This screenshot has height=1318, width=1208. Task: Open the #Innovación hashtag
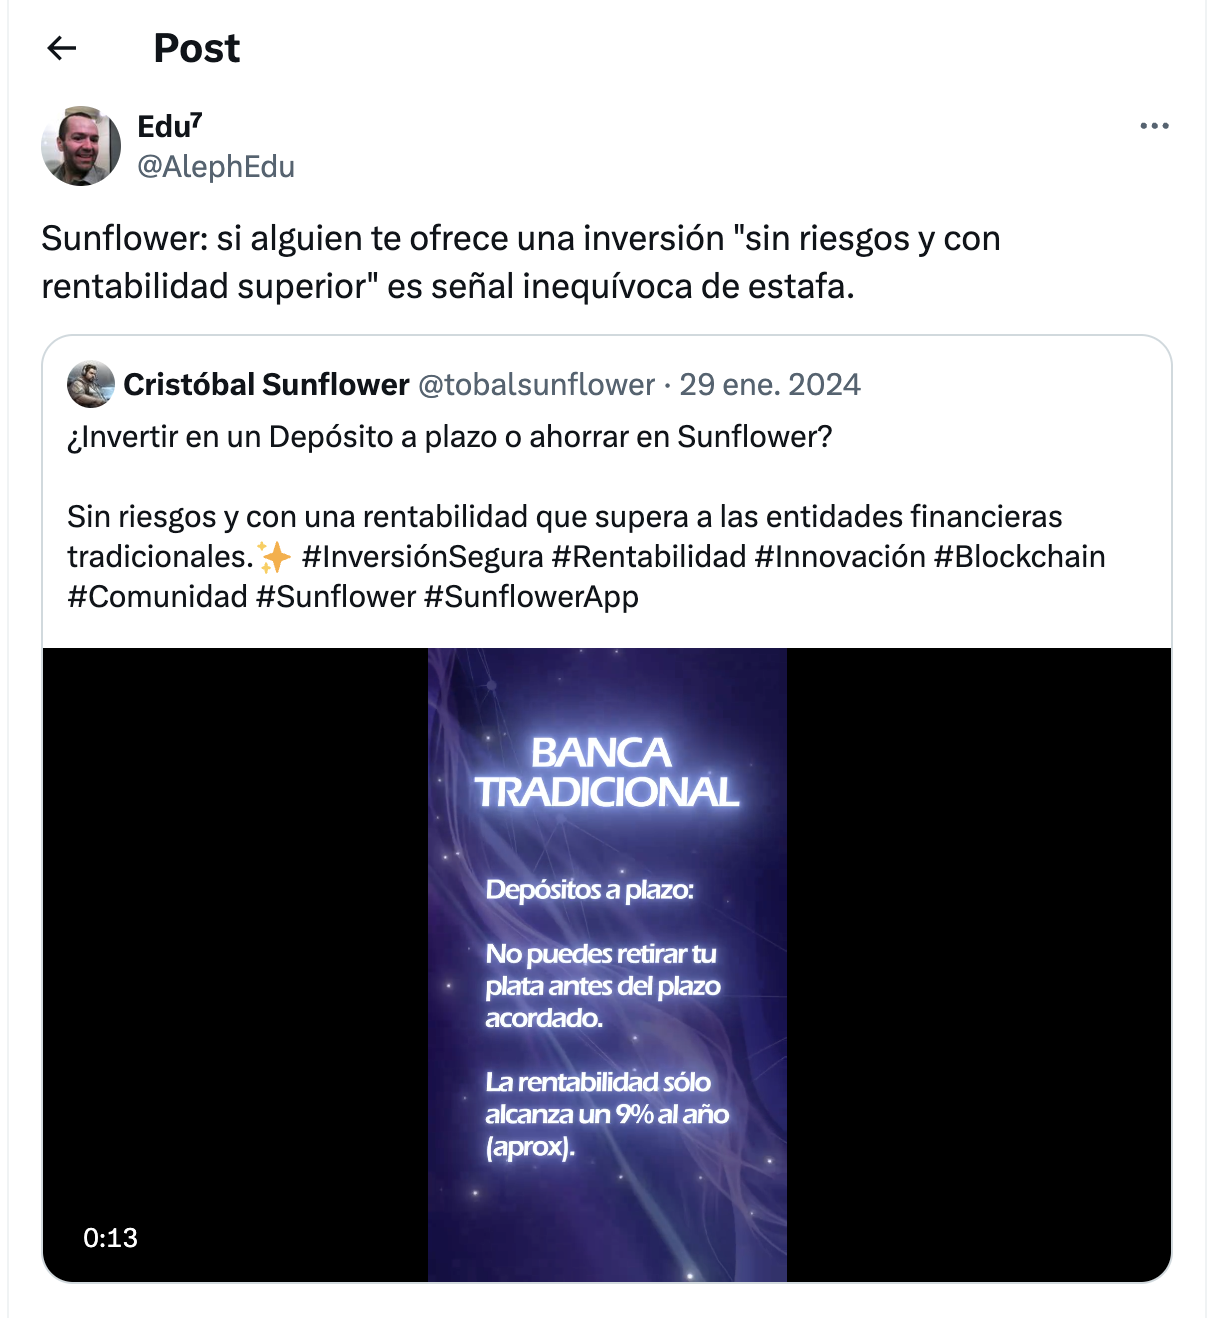(x=840, y=556)
